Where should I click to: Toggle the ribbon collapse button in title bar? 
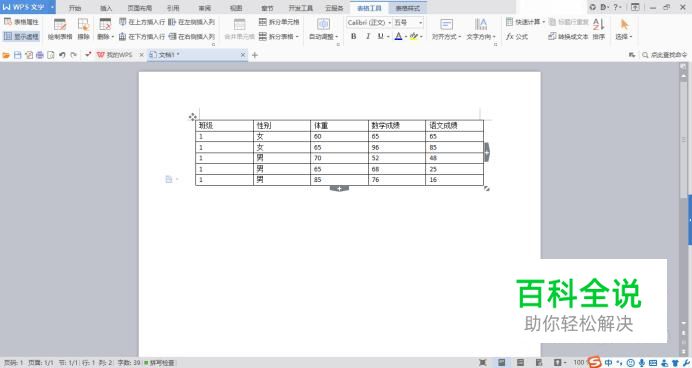635,7
